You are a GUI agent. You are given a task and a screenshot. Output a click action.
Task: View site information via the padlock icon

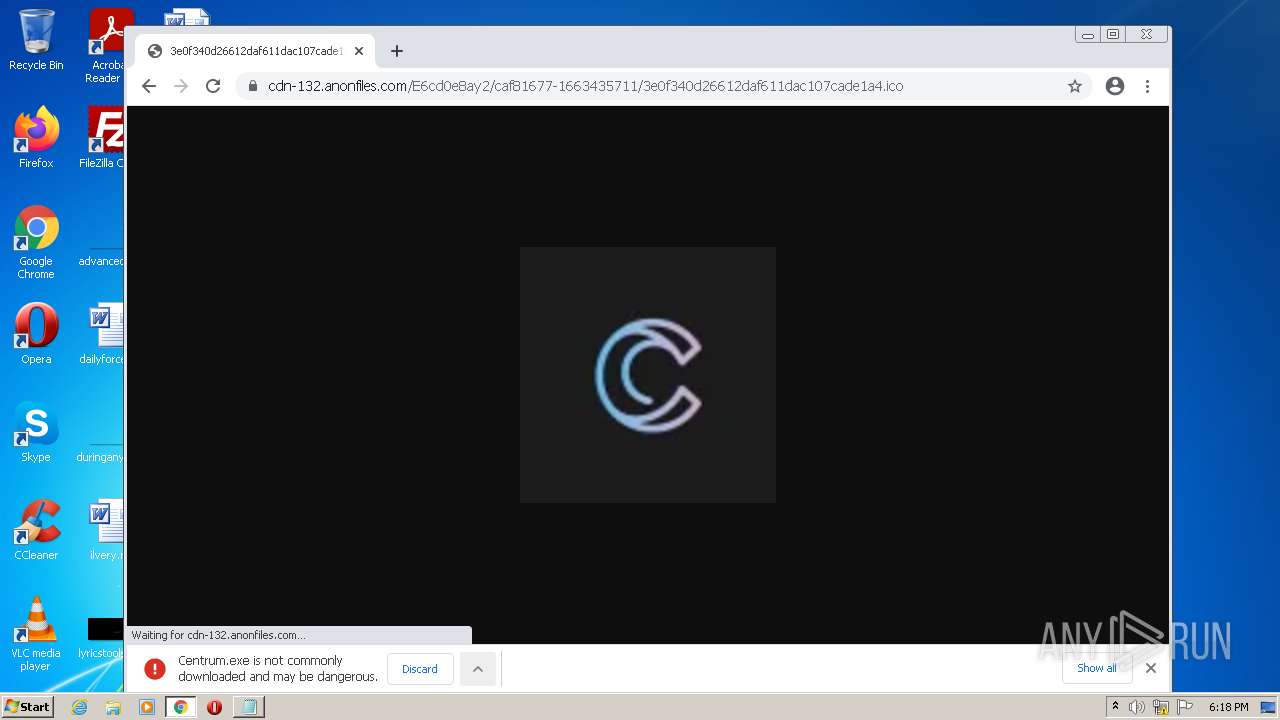[x=253, y=86]
